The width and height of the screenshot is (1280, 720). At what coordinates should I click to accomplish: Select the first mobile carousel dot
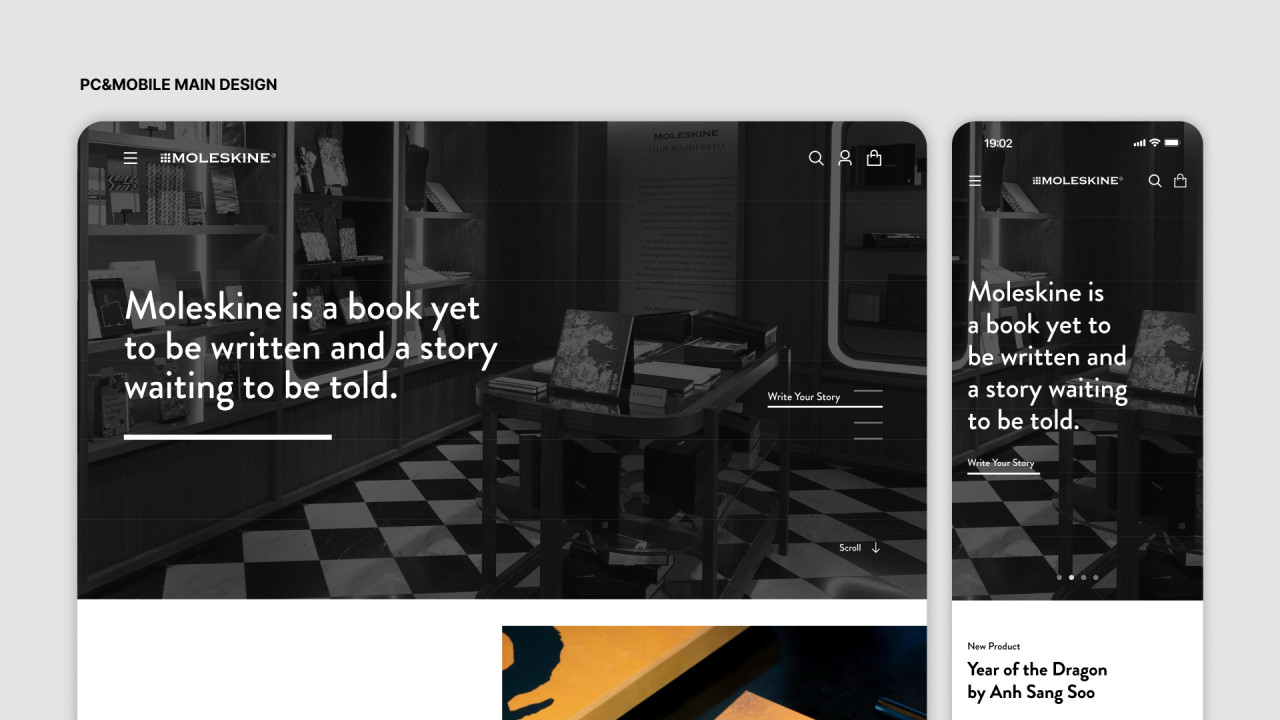click(1059, 577)
